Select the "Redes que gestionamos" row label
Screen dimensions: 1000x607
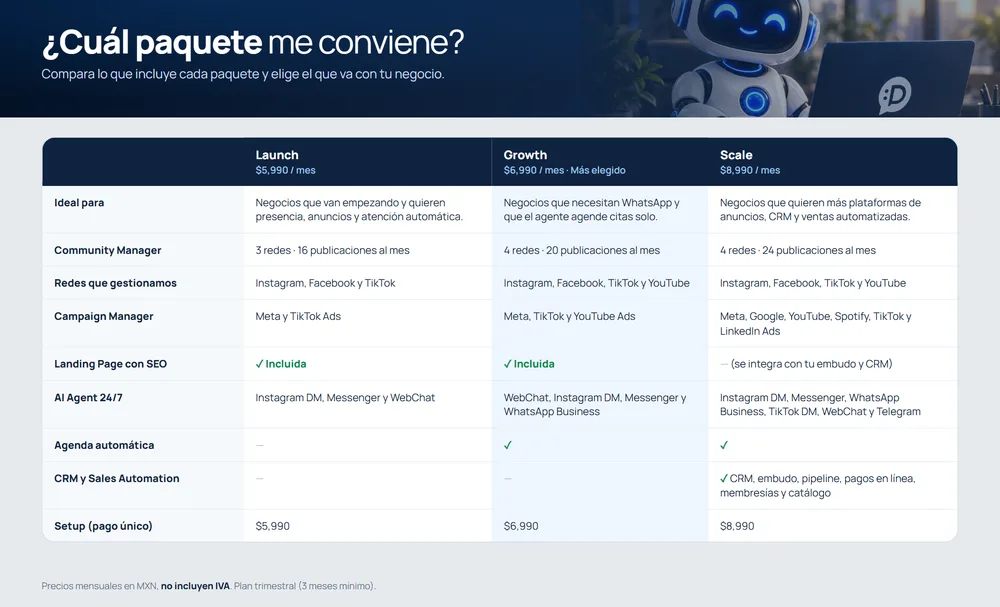pos(115,283)
